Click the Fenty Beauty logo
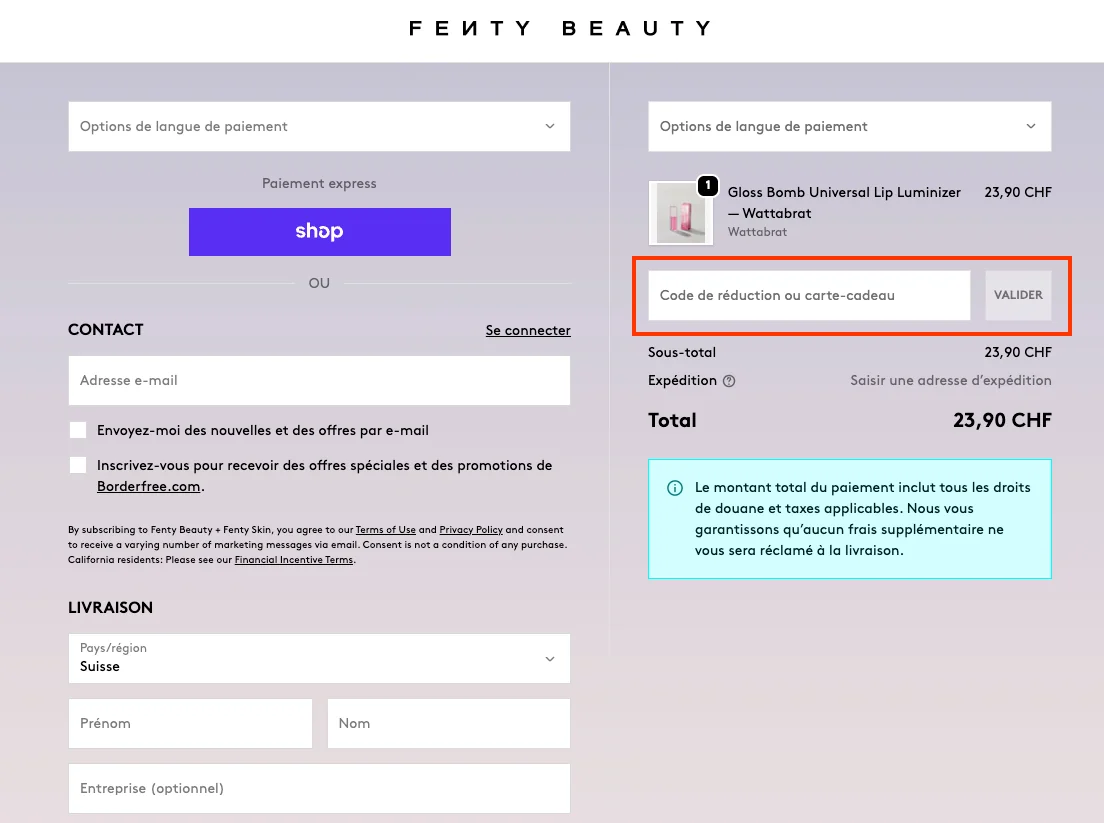The height and width of the screenshot is (823, 1104). tap(559, 27)
